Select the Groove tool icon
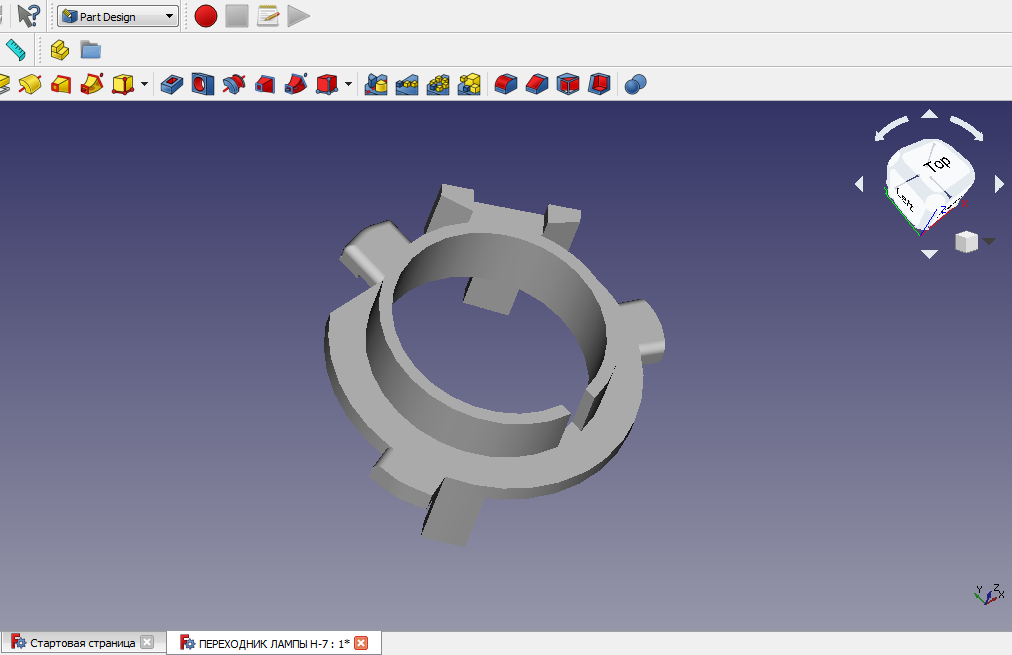 pos(234,84)
